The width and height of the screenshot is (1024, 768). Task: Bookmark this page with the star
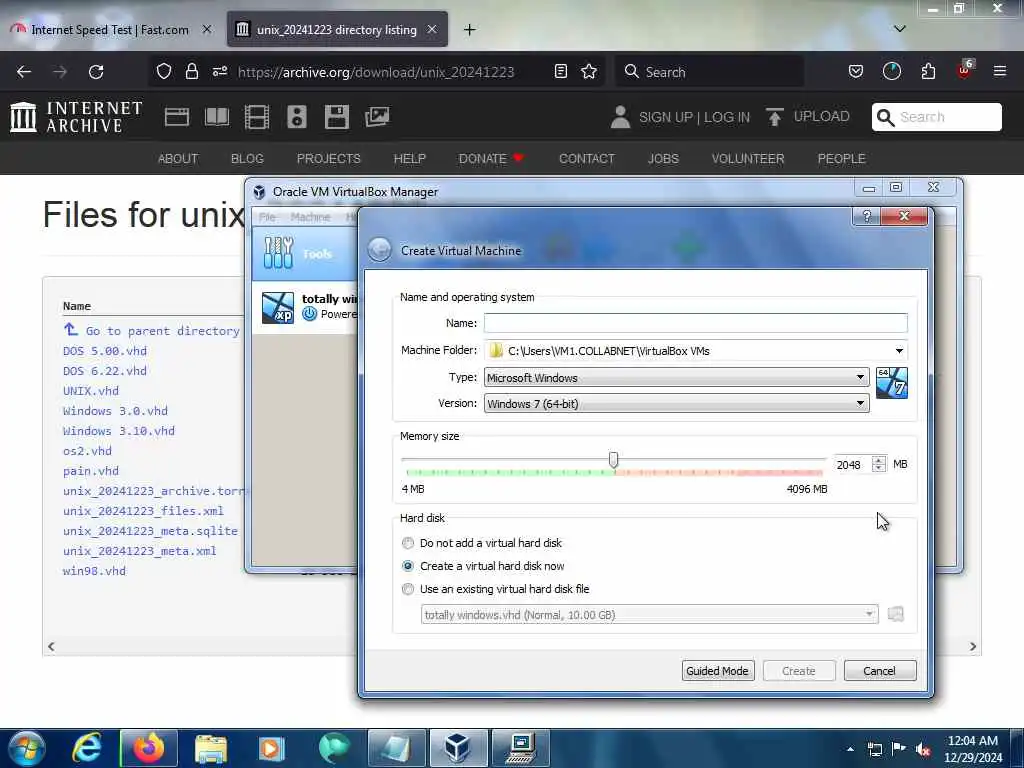(x=589, y=71)
